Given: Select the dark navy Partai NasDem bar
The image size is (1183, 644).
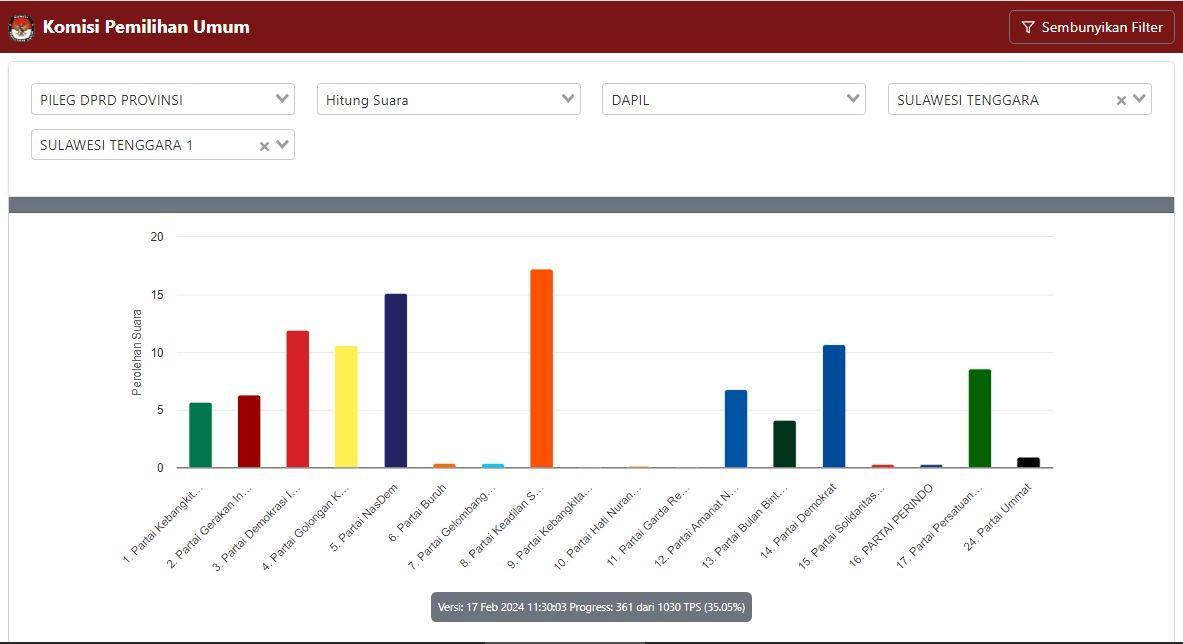Looking at the screenshot, I should click(396, 381).
